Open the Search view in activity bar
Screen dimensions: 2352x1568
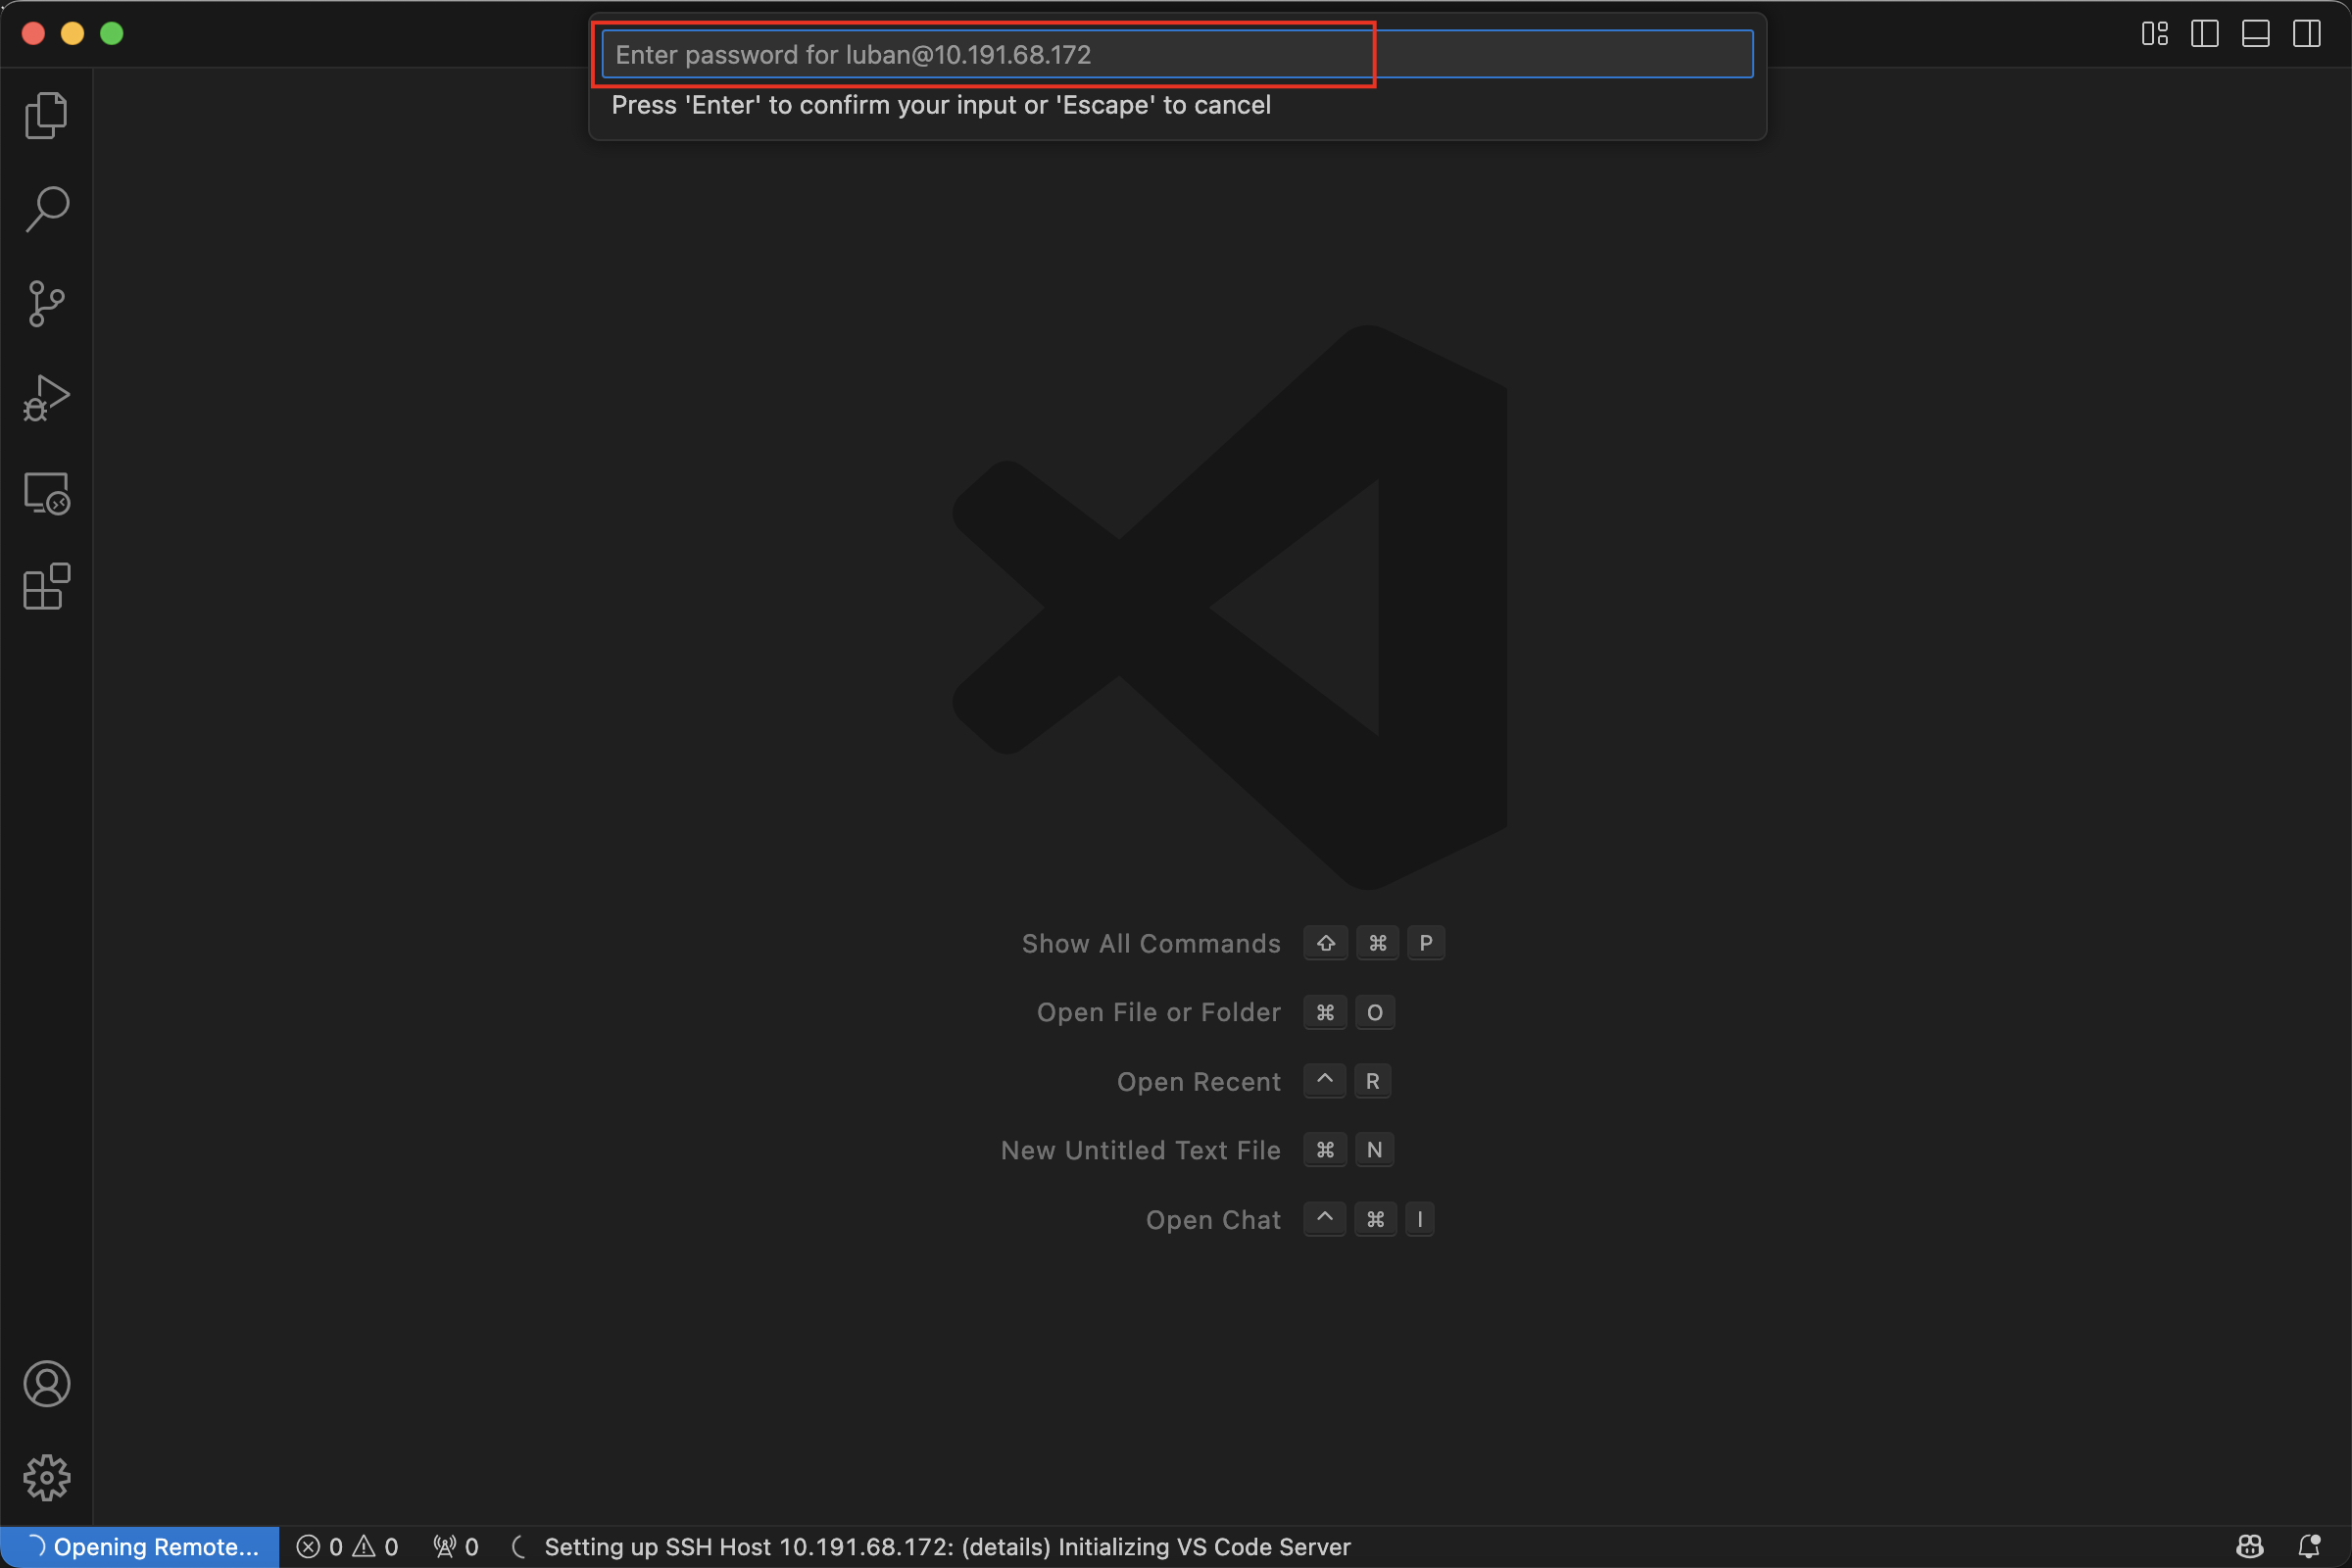pyautogui.click(x=46, y=209)
